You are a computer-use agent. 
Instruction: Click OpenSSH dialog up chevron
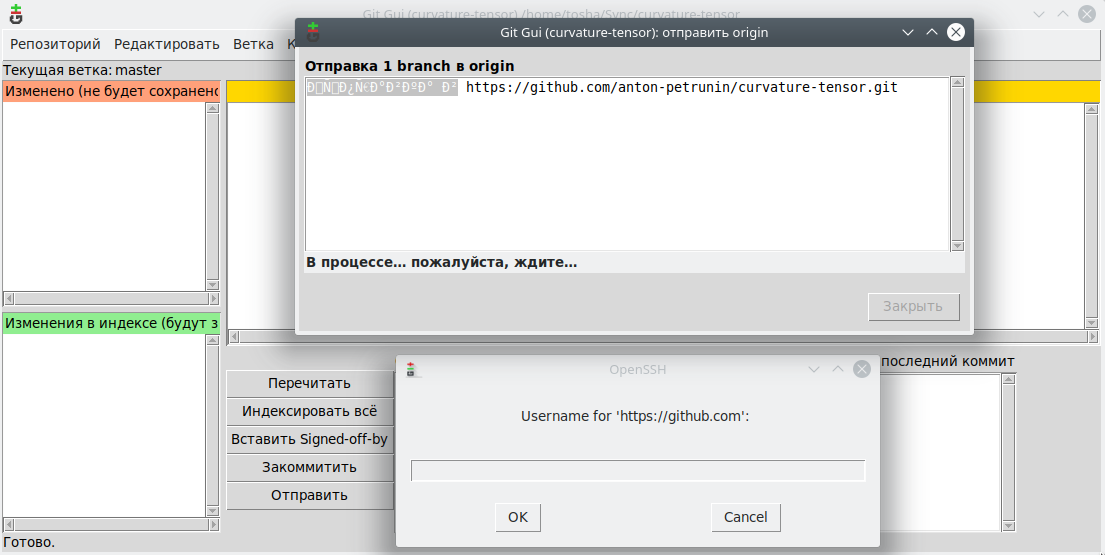tap(838, 369)
